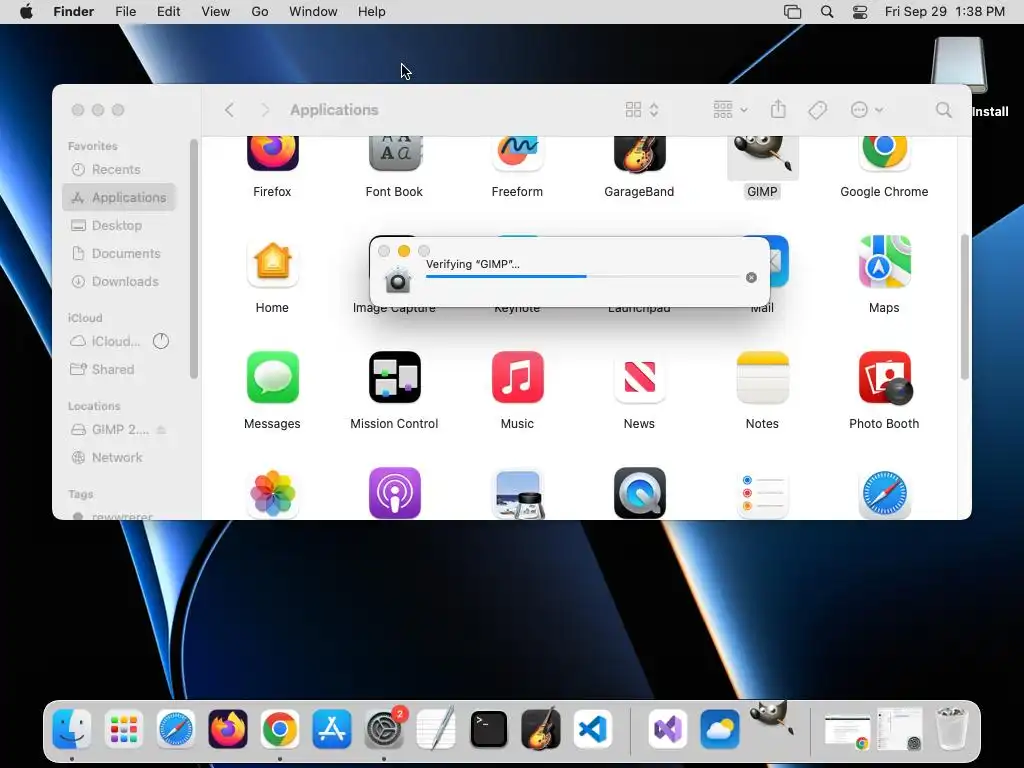This screenshot has width=1024, height=768.
Task: Open Terminal from the Dock
Action: [488, 729]
